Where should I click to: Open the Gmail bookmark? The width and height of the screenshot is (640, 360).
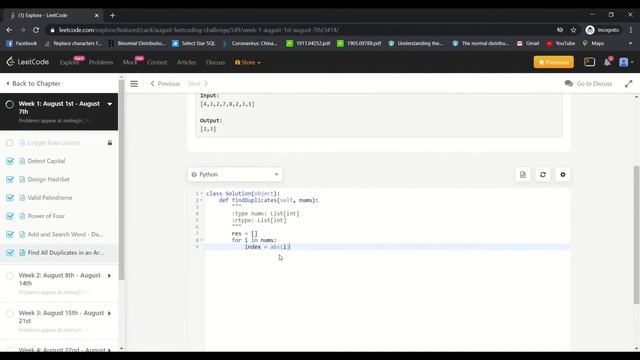528,43
